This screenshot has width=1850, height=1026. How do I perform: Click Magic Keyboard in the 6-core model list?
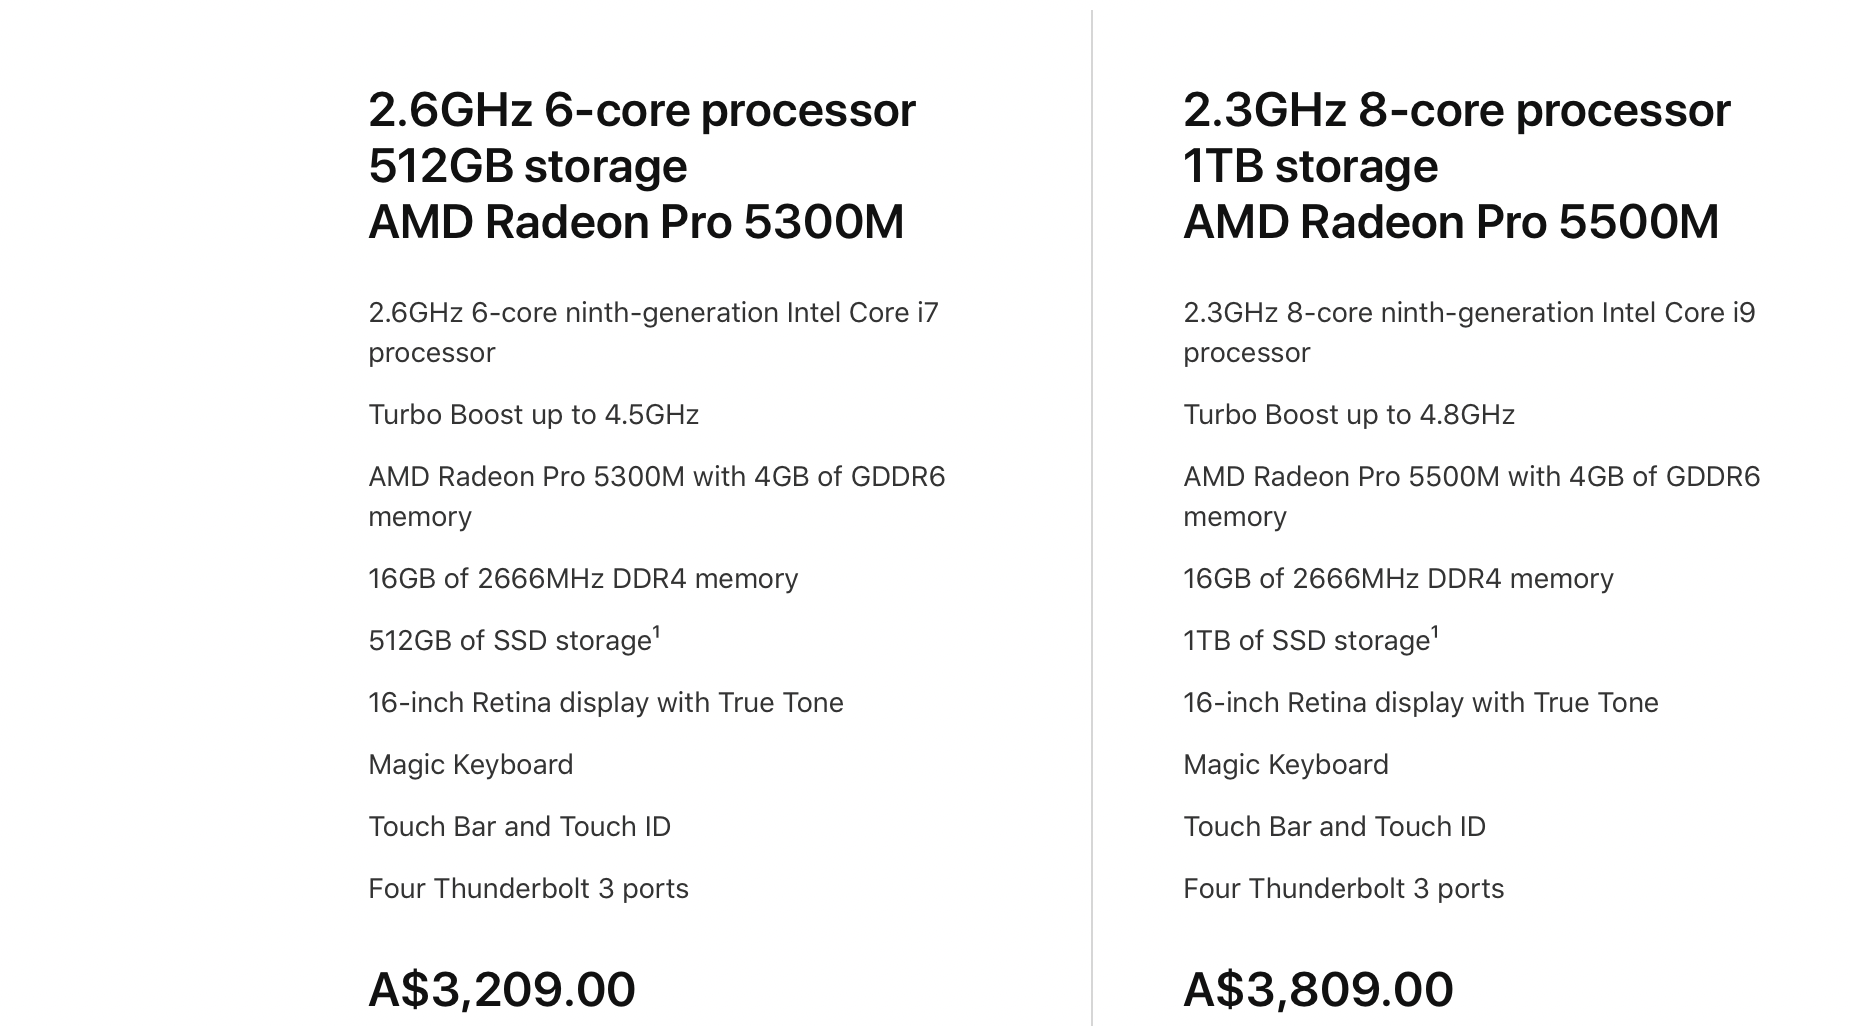[x=470, y=765]
